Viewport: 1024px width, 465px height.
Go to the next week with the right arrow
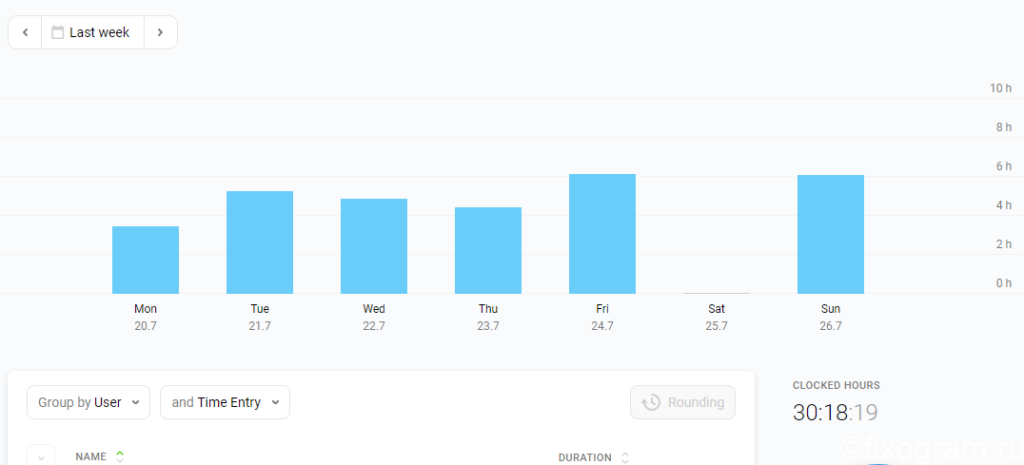coord(160,33)
